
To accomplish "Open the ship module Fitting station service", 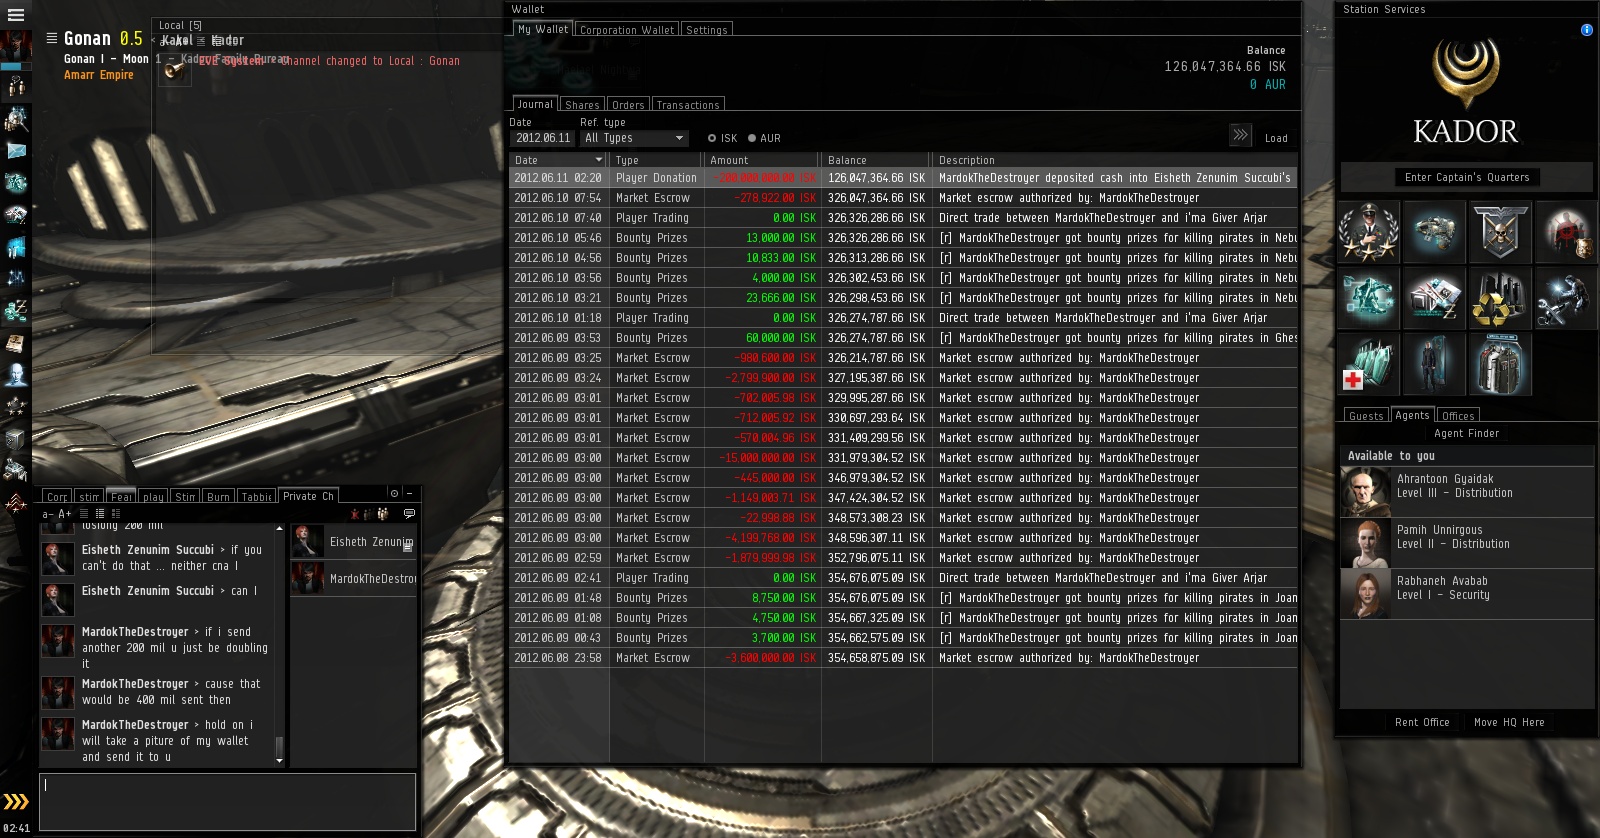I will pos(1435,232).
